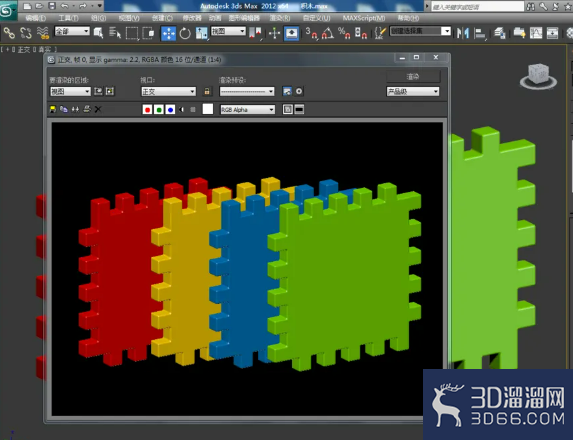Open the Area to Render dropdown
The height and width of the screenshot is (440, 573).
click(x=70, y=91)
